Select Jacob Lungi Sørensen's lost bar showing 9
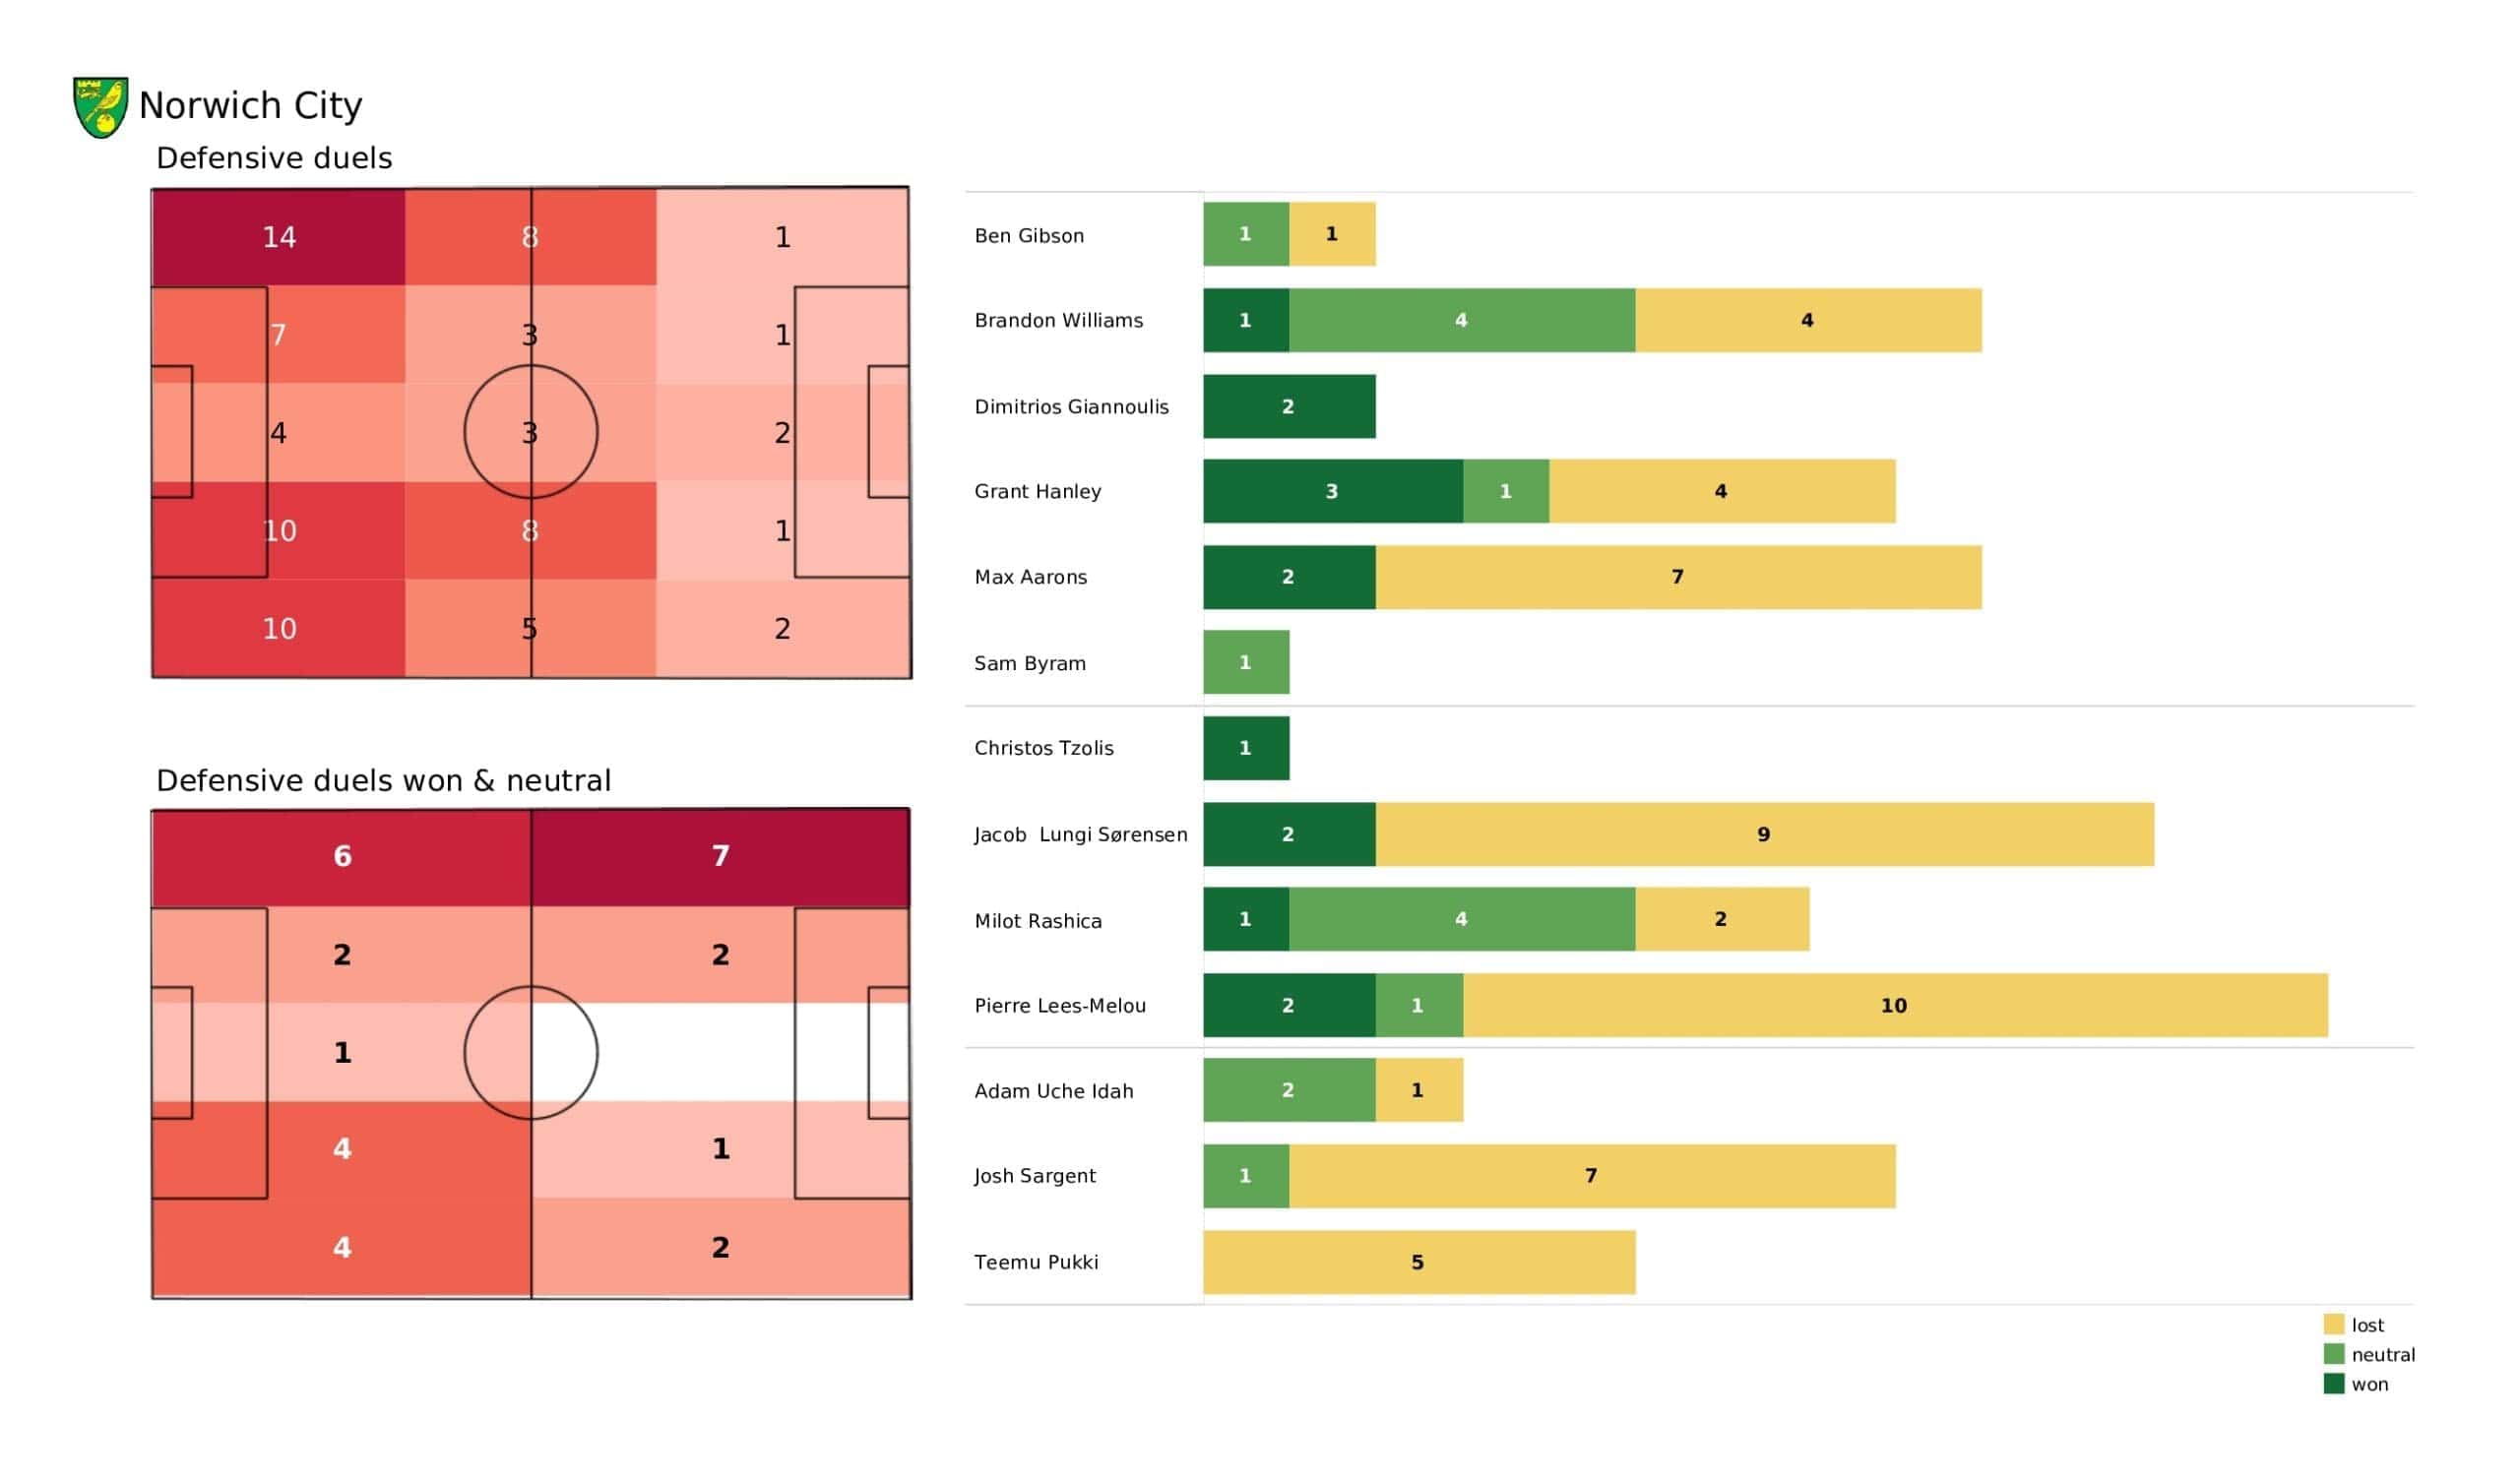 pyautogui.click(x=1764, y=834)
